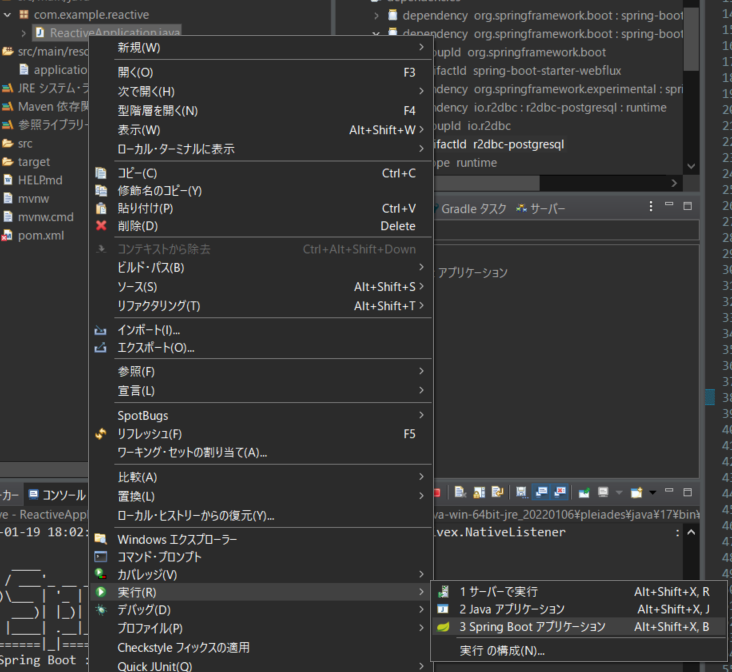This screenshot has width=732, height=672.
Task: Open the Open Console dropdown arrow
Action: point(653,492)
